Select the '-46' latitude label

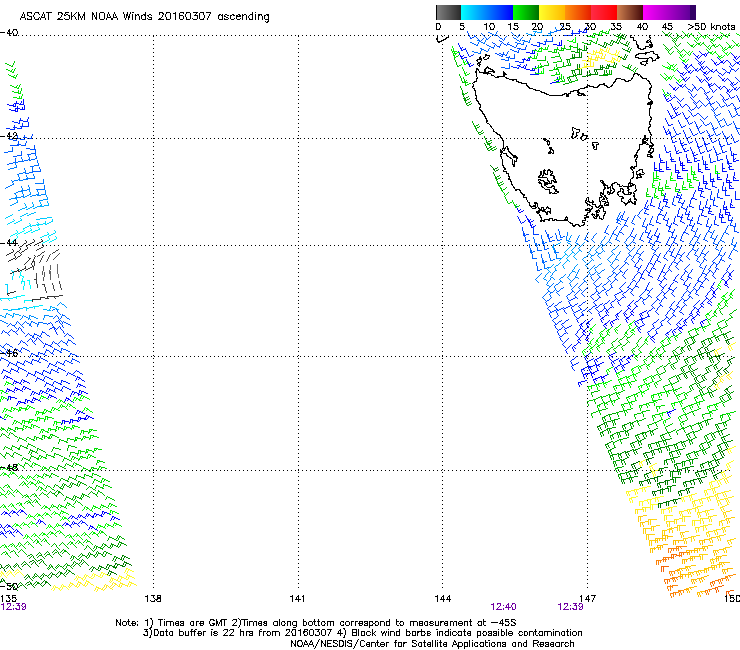(9, 353)
